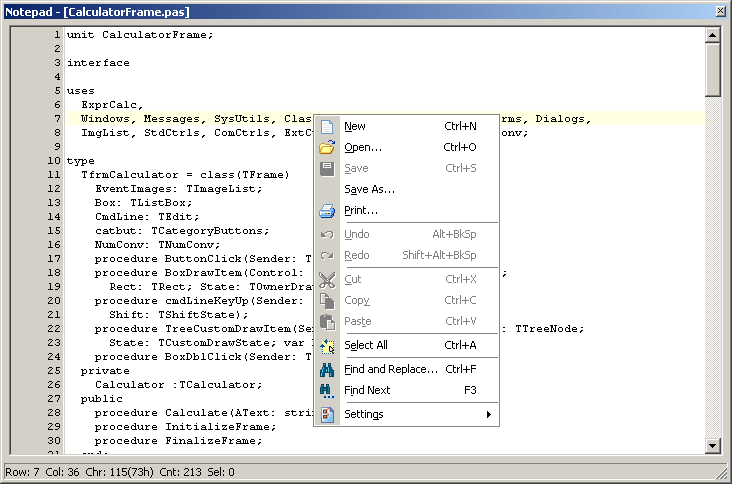
Task: Click 'Calculator :TCalculator;' line
Action: pyautogui.click(x=179, y=385)
